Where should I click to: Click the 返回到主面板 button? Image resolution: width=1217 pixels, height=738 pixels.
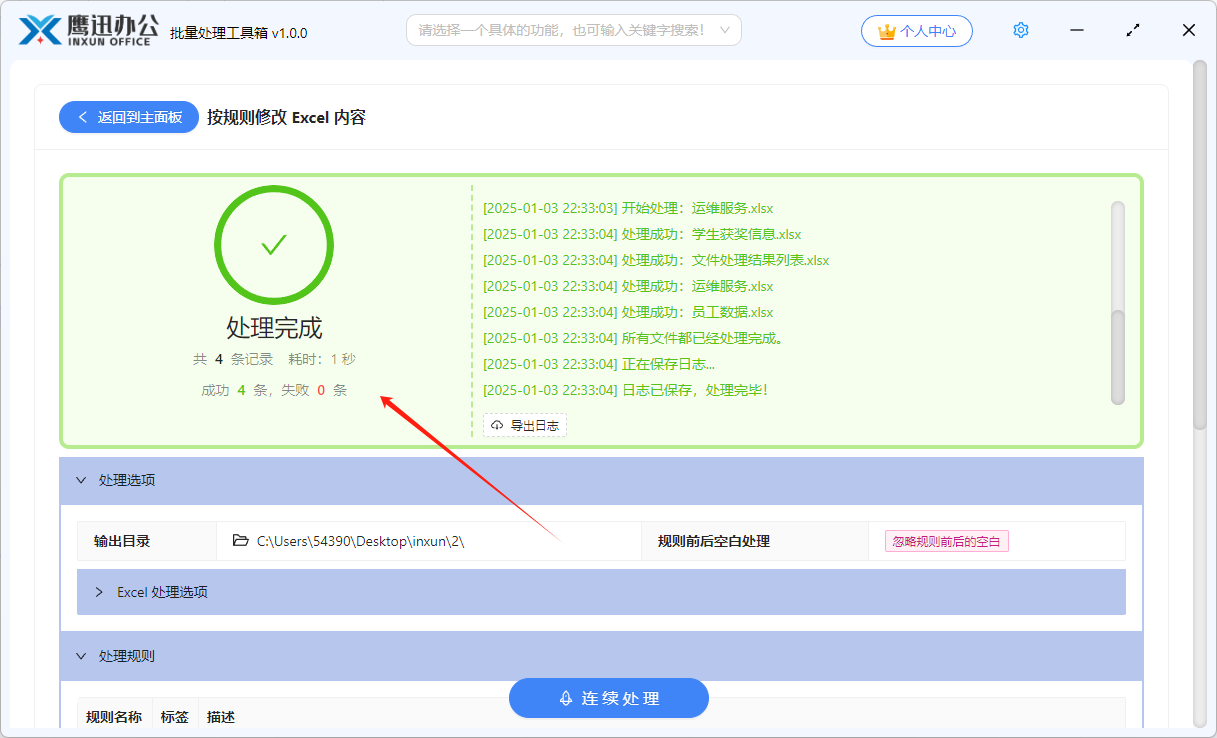pyautogui.click(x=128, y=117)
